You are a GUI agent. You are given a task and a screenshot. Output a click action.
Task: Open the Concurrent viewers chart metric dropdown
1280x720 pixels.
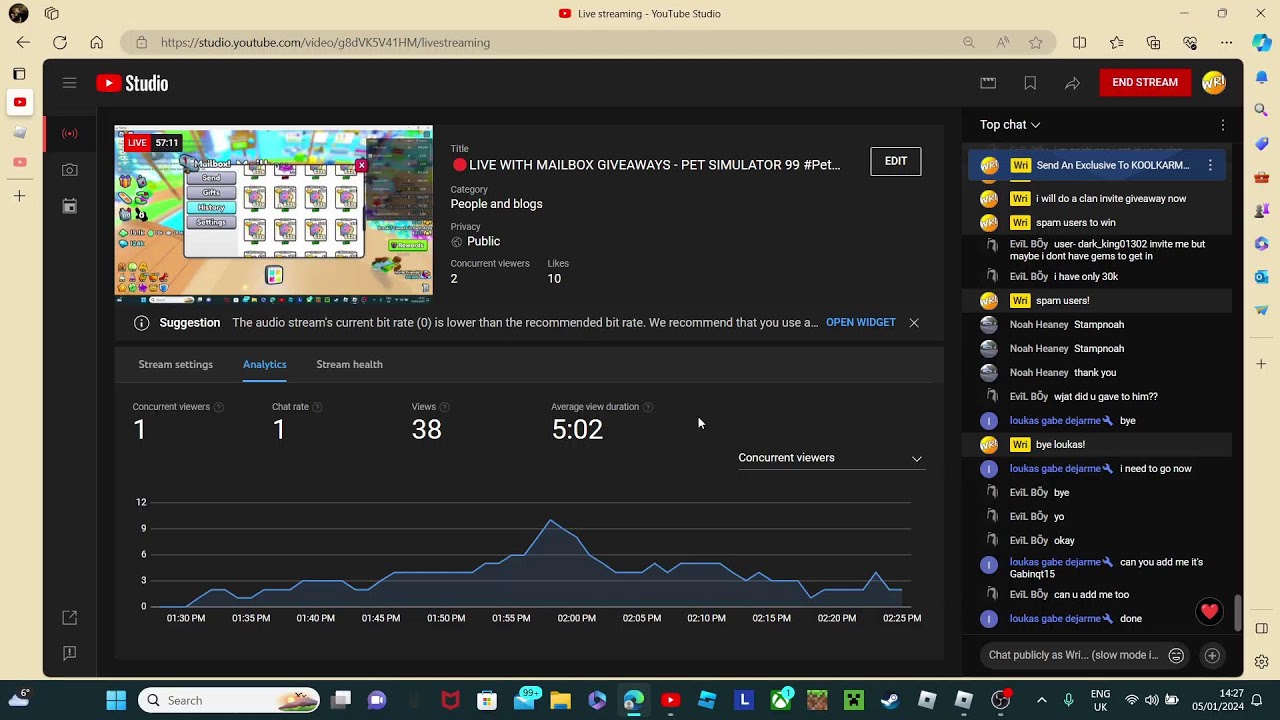pyautogui.click(x=830, y=458)
